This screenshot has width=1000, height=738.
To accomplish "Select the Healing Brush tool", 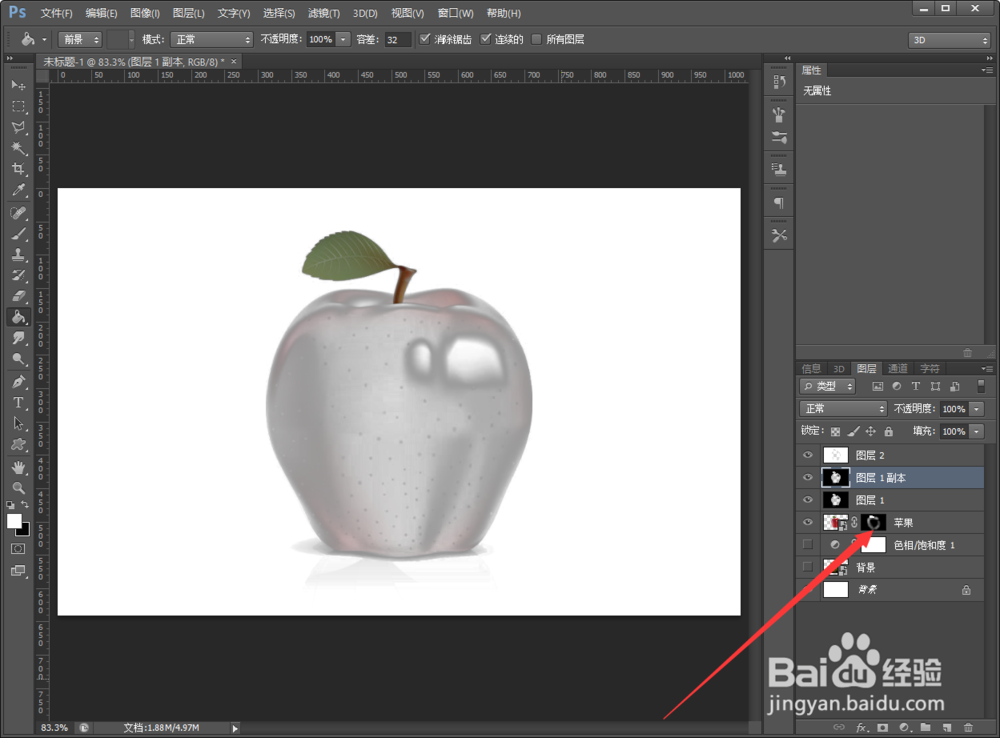I will point(18,212).
